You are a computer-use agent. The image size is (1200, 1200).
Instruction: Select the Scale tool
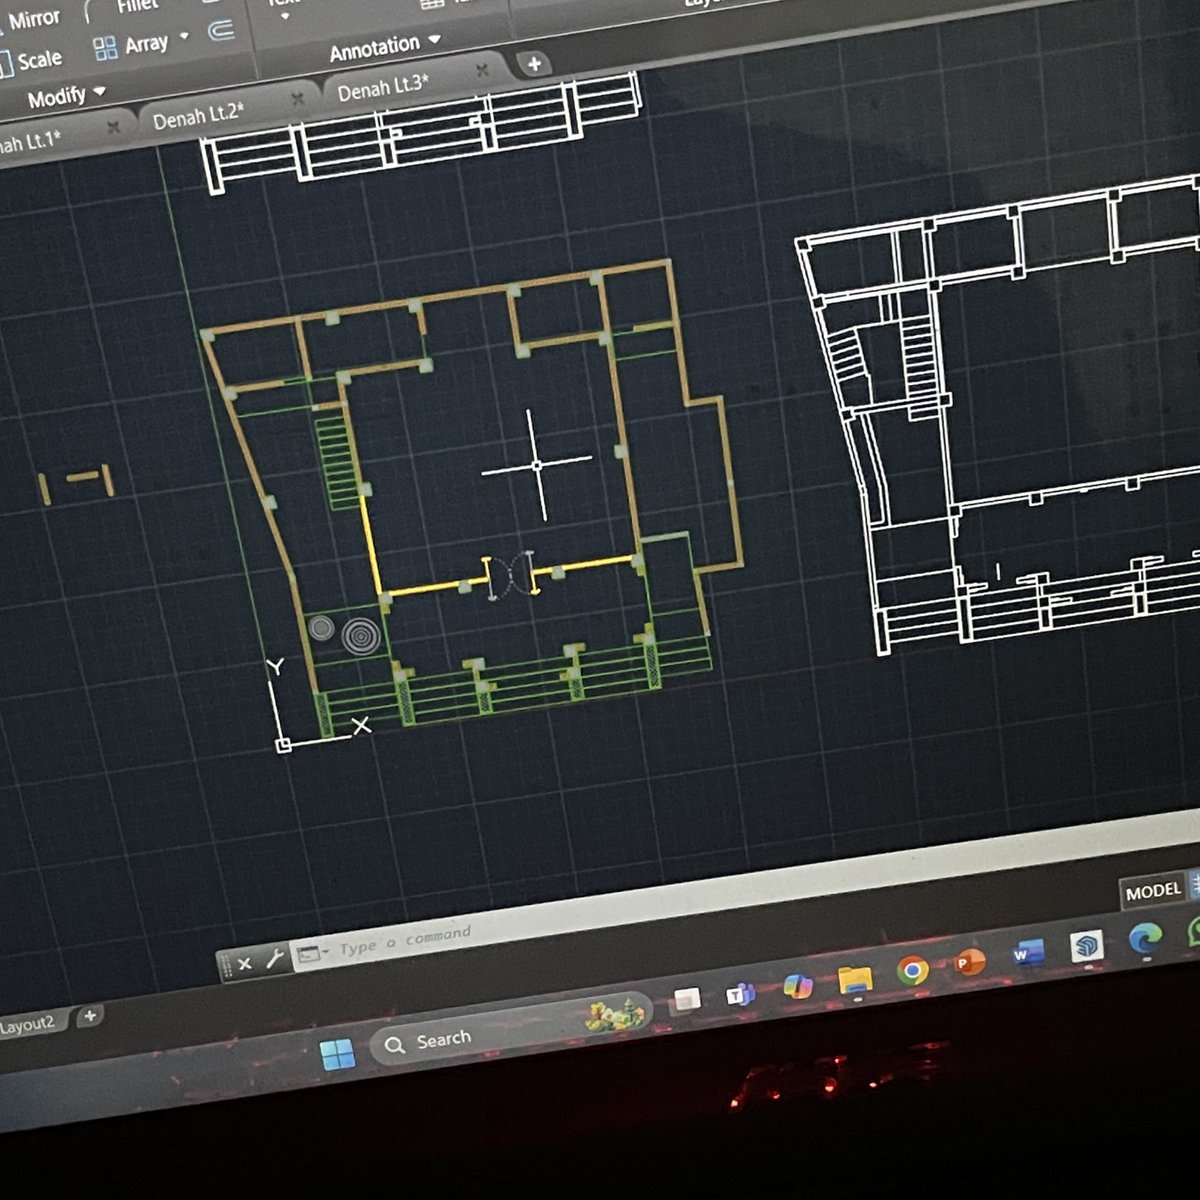click(x=30, y=61)
